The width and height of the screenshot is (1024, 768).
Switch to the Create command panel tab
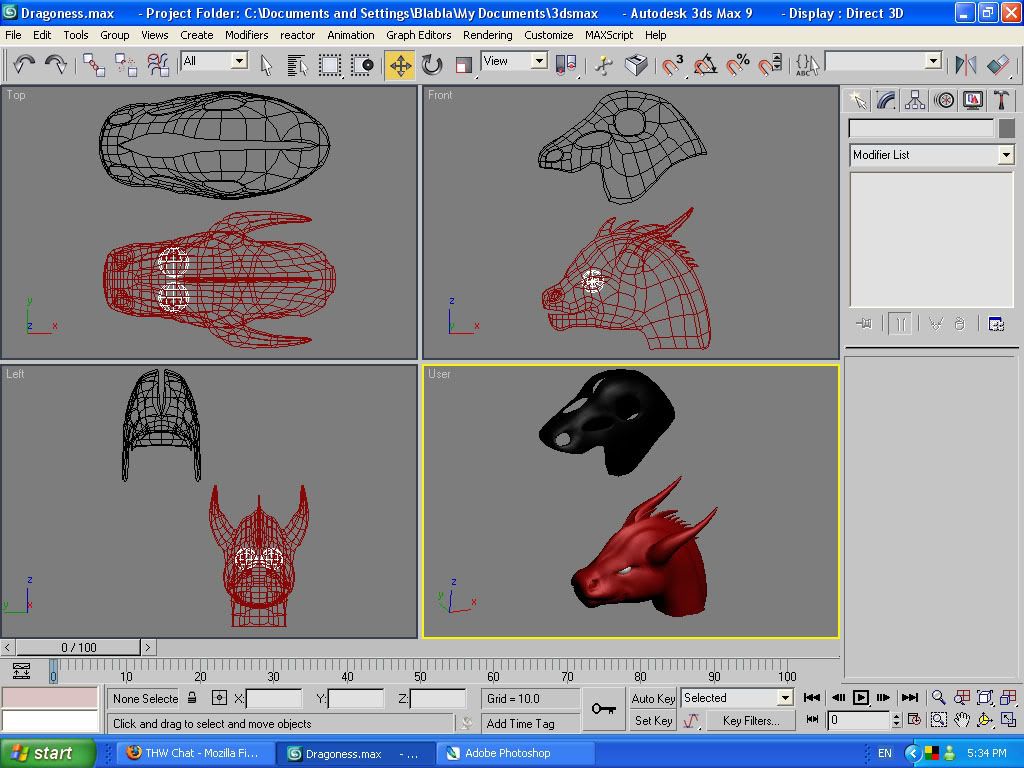[x=857, y=100]
